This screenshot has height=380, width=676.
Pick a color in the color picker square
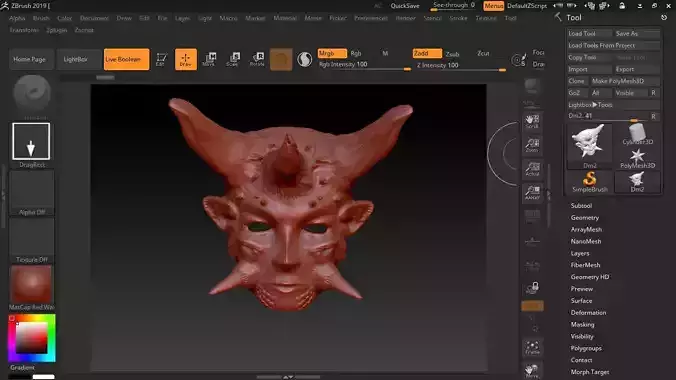(31, 338)
